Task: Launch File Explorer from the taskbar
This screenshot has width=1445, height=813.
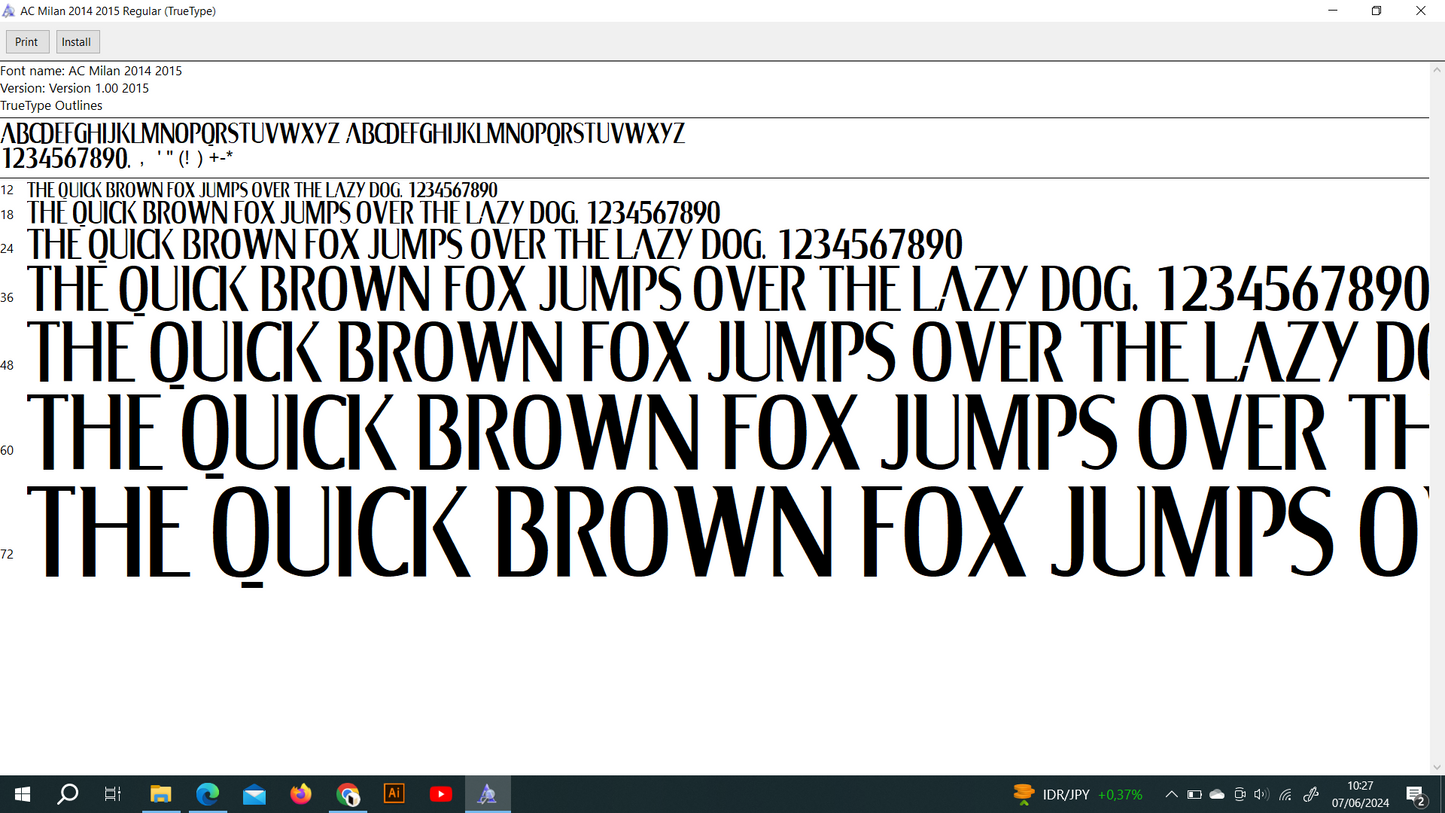Action: (161, 794)
